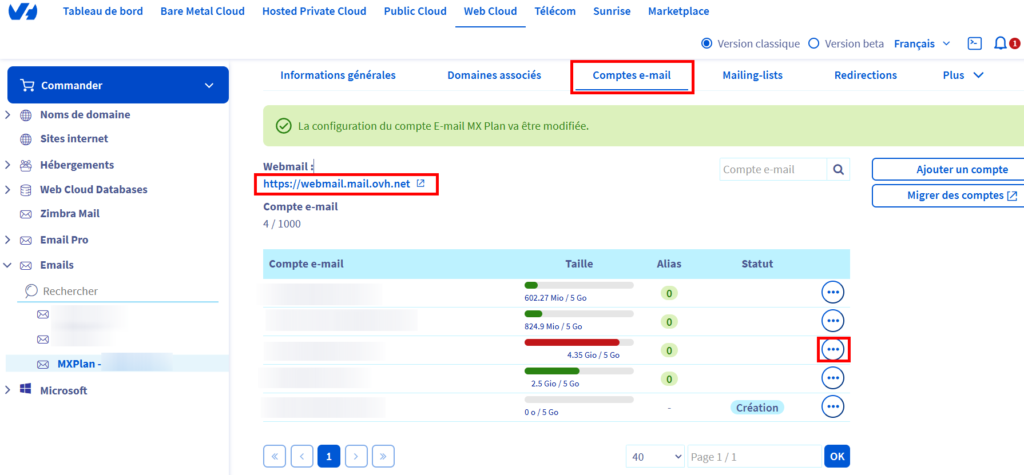Open the Hosted Private Cloud menu

tap(314, 11)
